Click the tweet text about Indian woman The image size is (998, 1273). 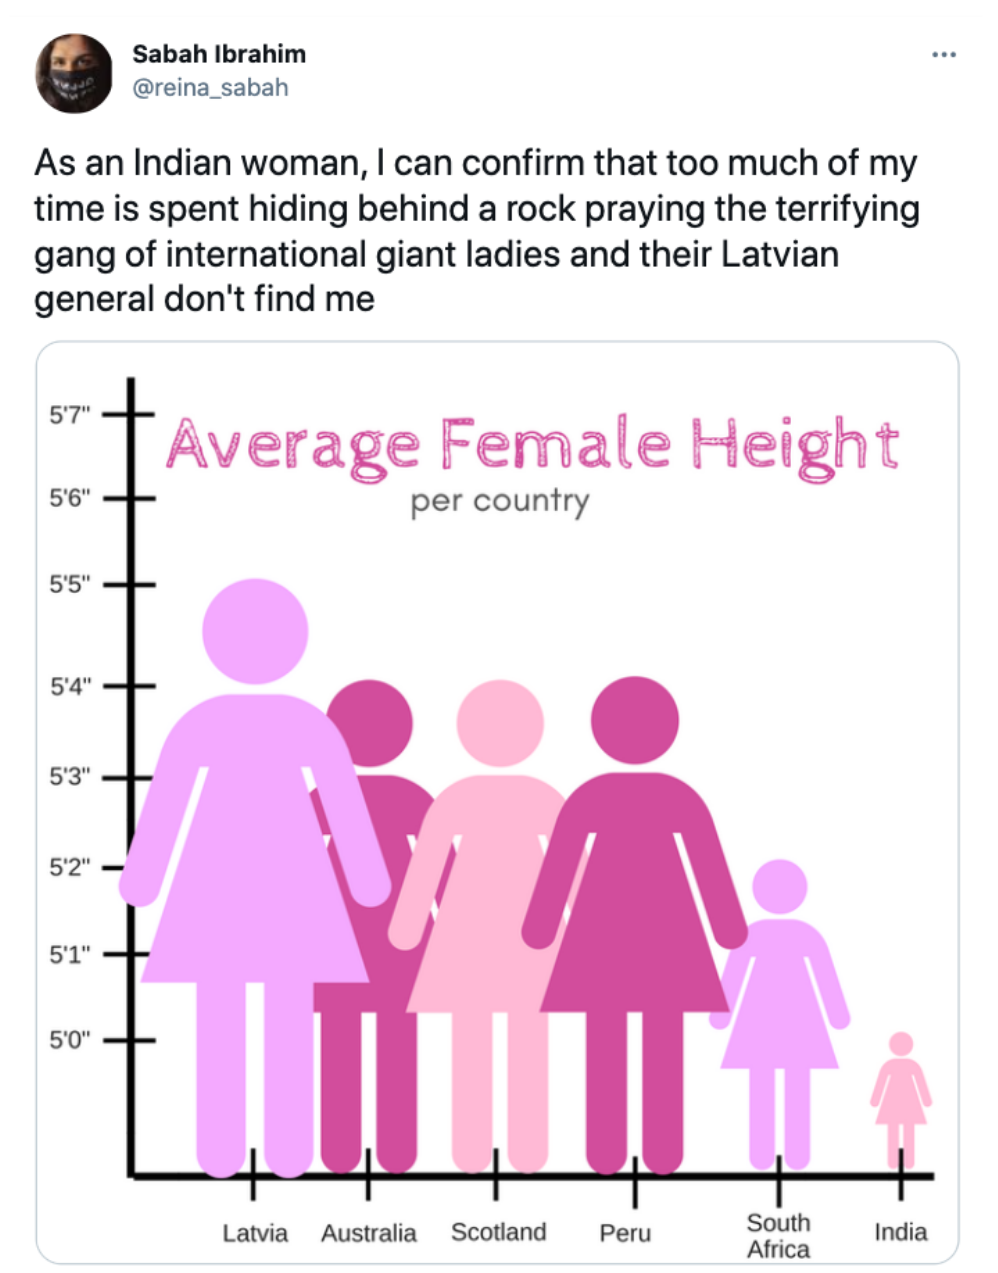[476, 231]
